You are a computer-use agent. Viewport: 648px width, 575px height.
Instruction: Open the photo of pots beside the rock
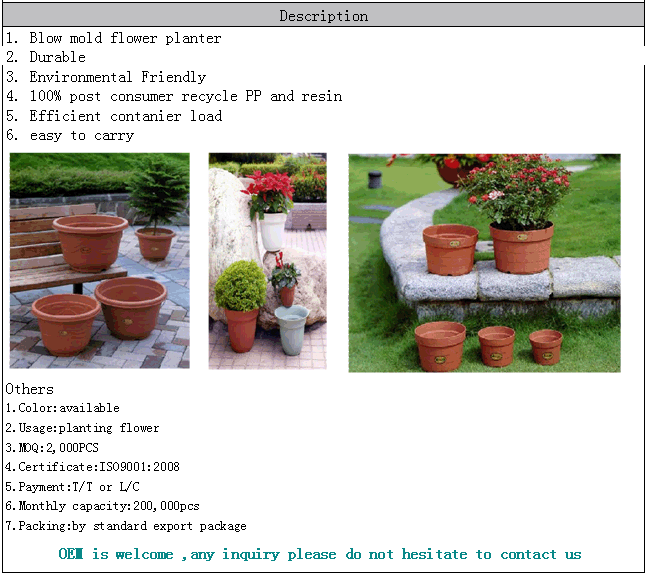pos(267,260)
